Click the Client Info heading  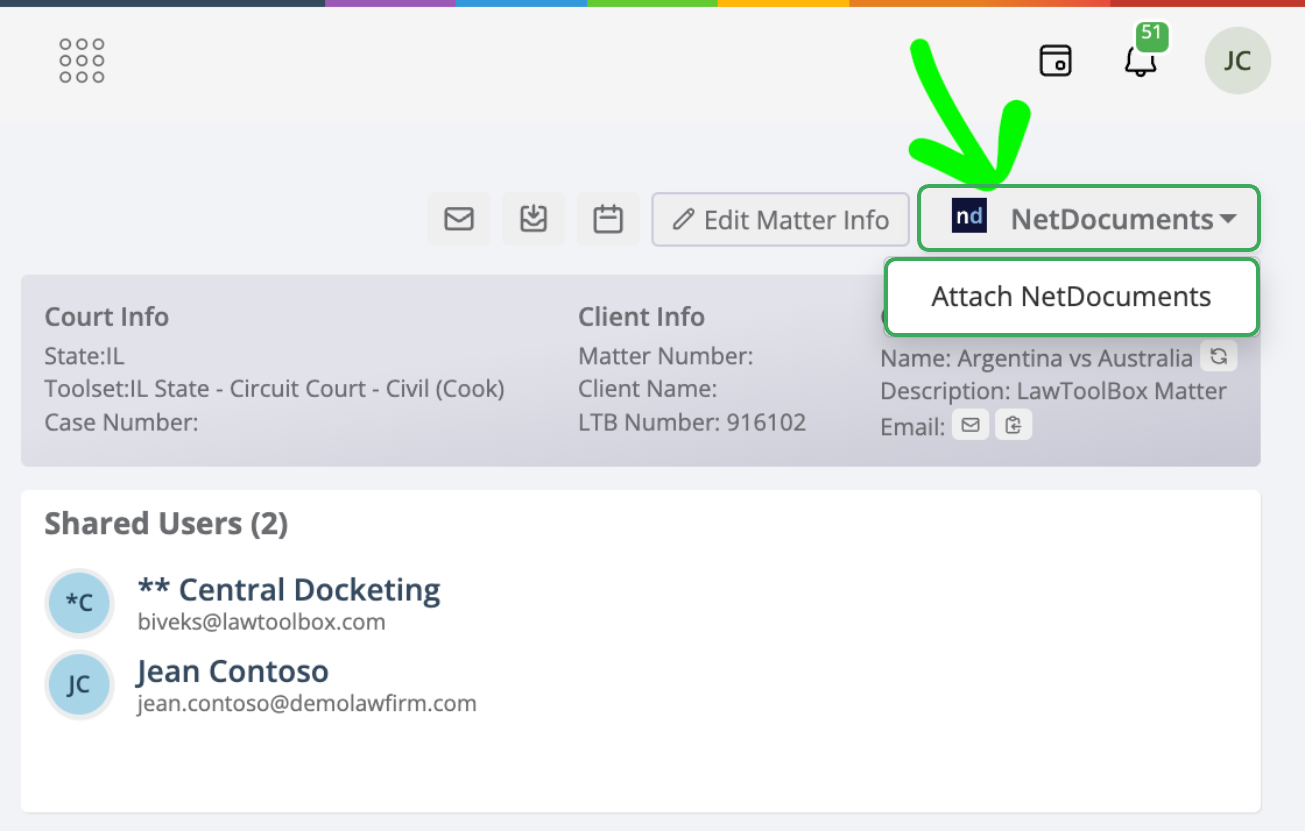[641, 317]
